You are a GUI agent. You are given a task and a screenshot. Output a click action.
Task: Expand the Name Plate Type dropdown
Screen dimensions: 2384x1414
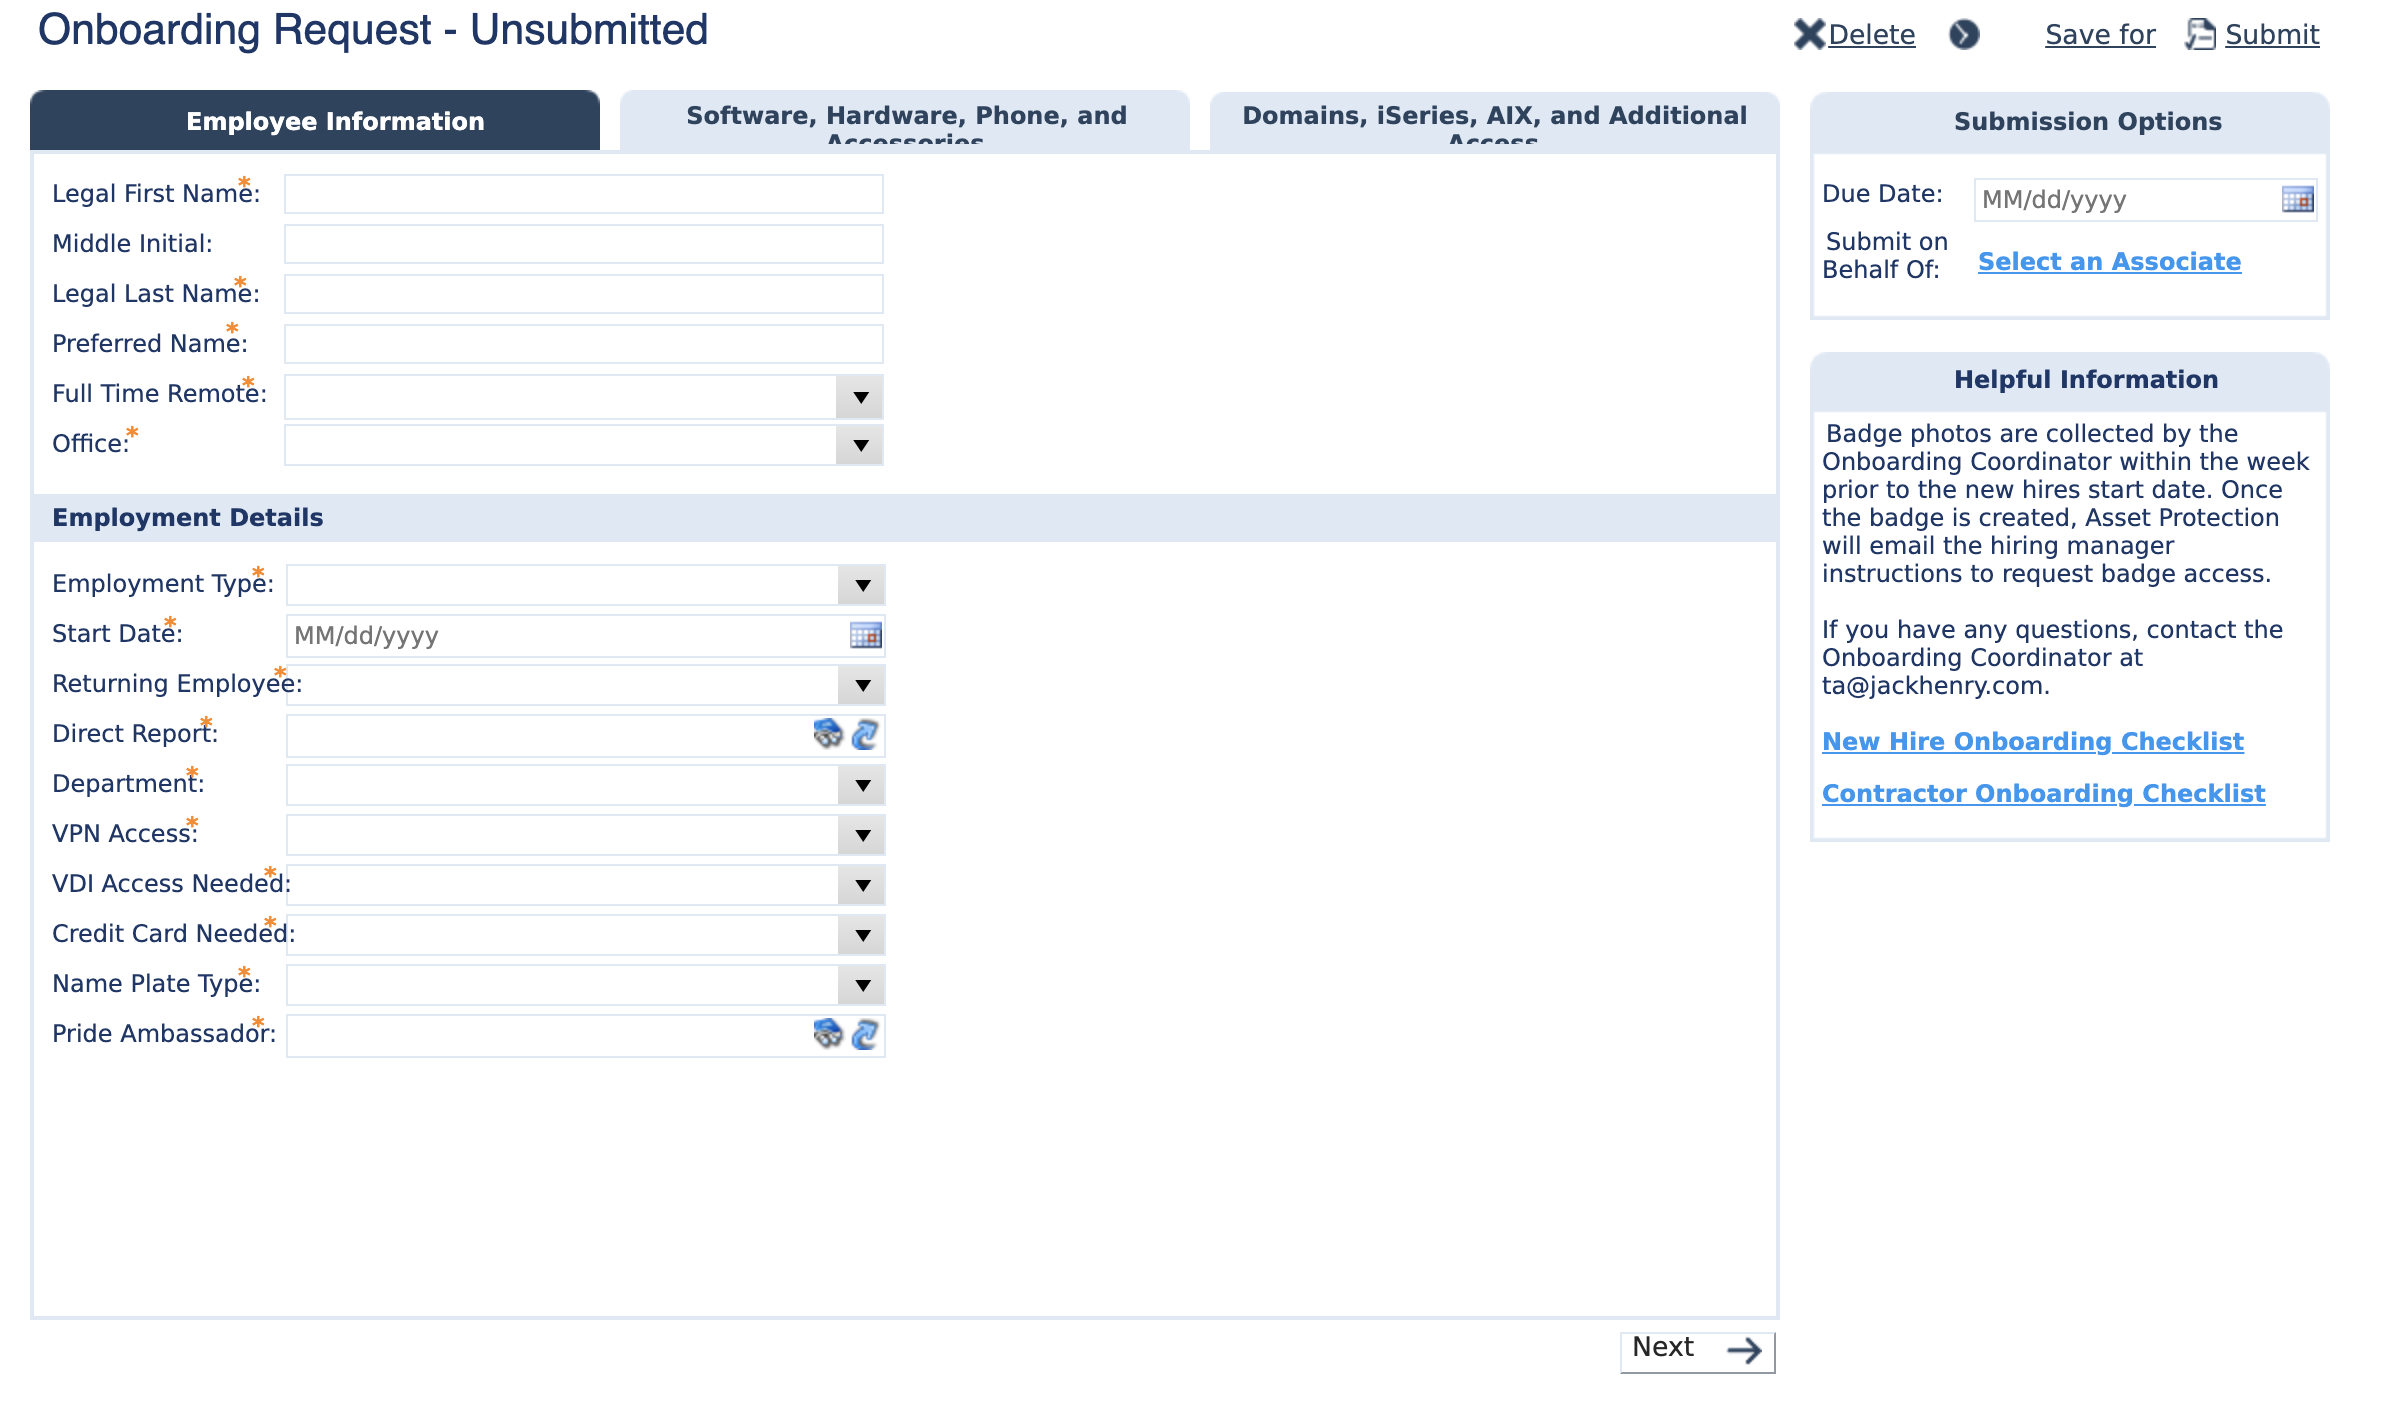point(862,985)
